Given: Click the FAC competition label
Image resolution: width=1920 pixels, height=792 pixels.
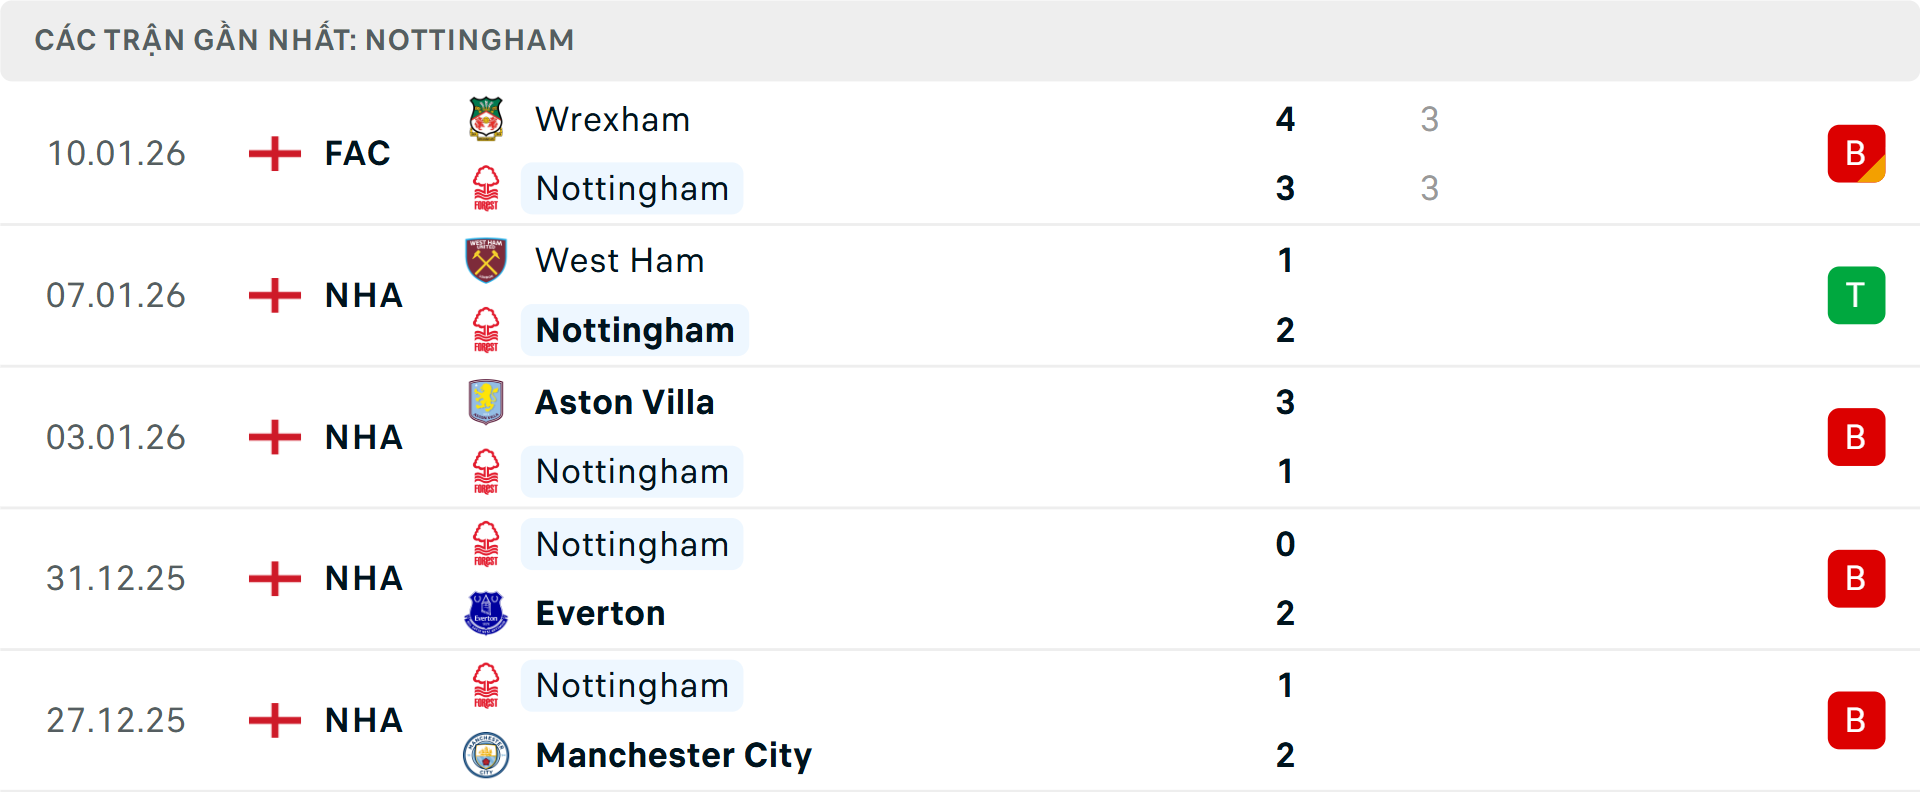Looking at the screenshot, I should [x=357, y=154].
